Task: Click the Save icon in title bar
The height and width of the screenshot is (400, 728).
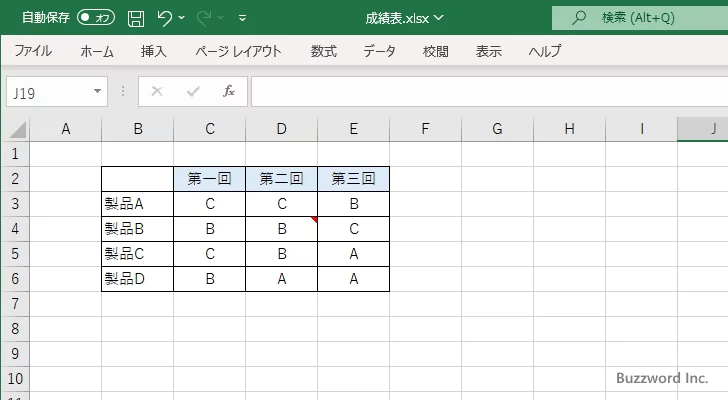Action: pos(136,18)
